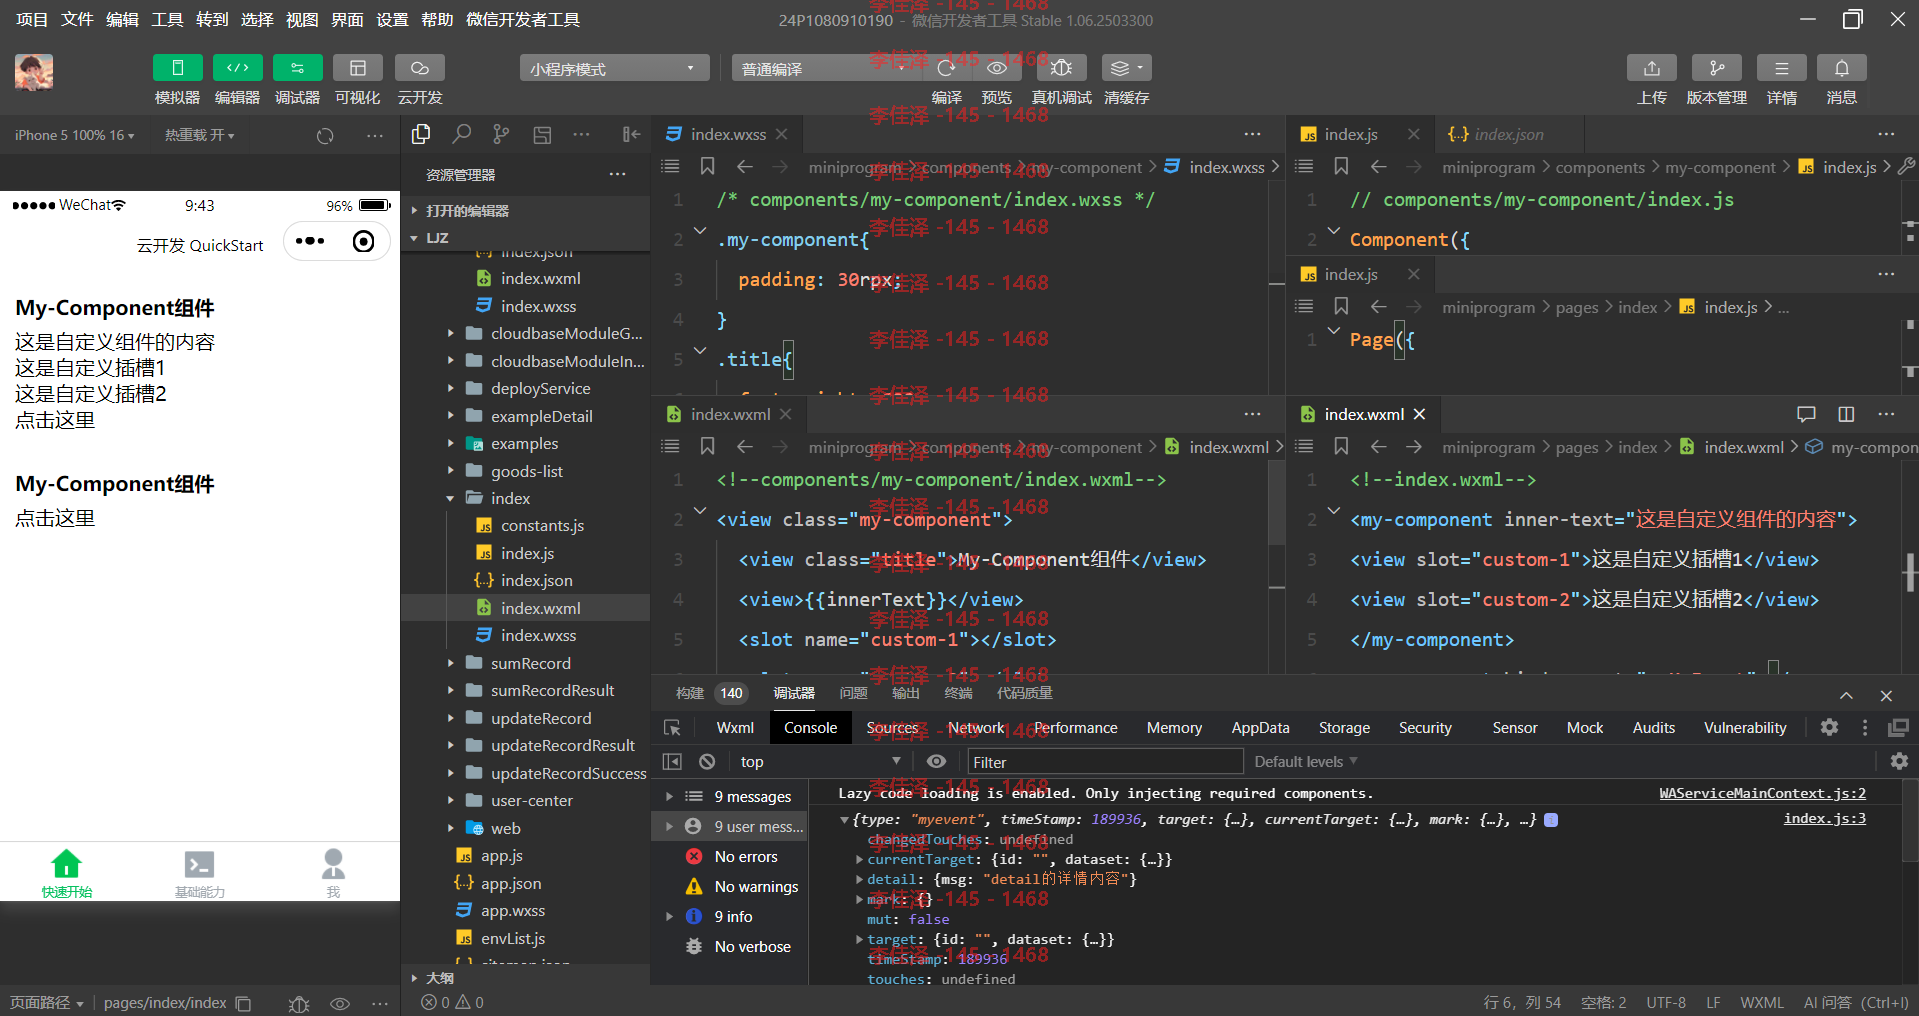Switch to the AppData tab
Screen dimensions: 1919x1016
pos(1260,728)
